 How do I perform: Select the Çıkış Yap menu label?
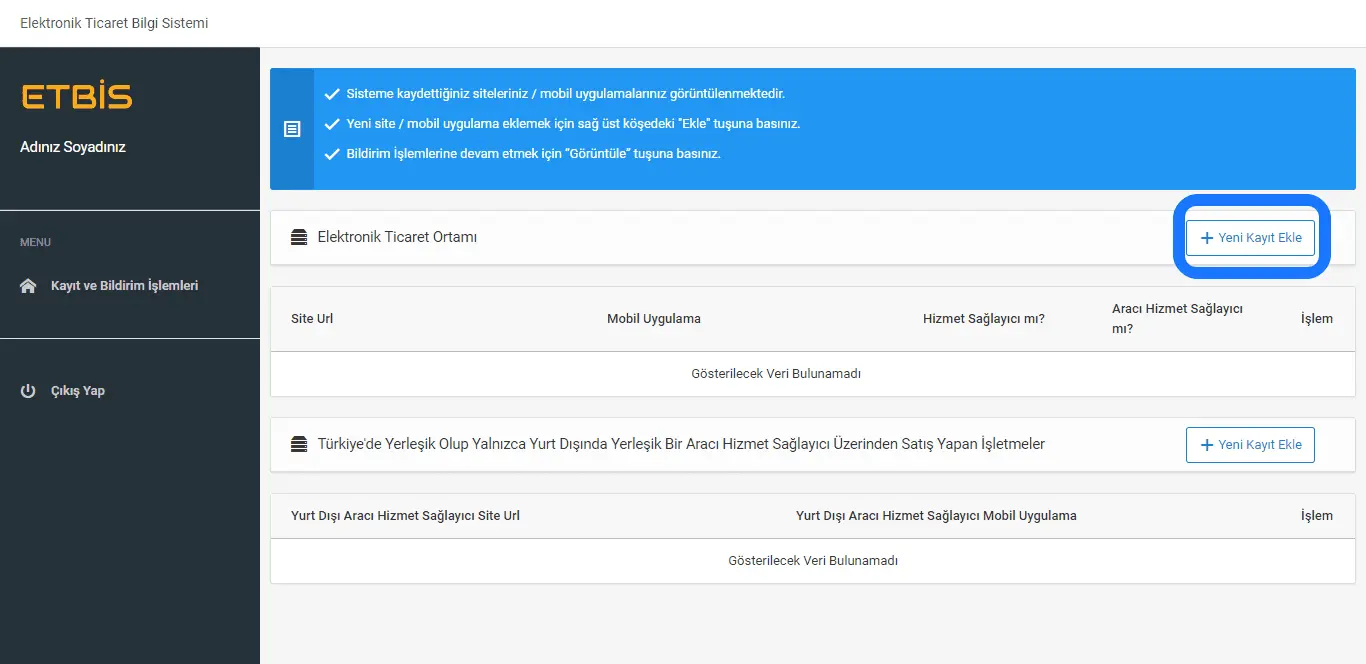tap(78, 391)
